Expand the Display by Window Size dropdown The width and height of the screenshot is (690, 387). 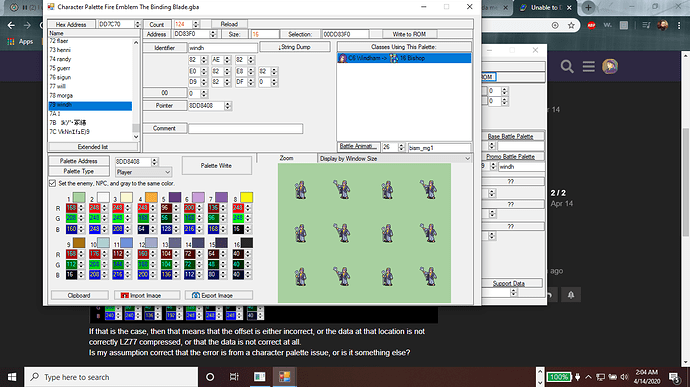point(395,158)
